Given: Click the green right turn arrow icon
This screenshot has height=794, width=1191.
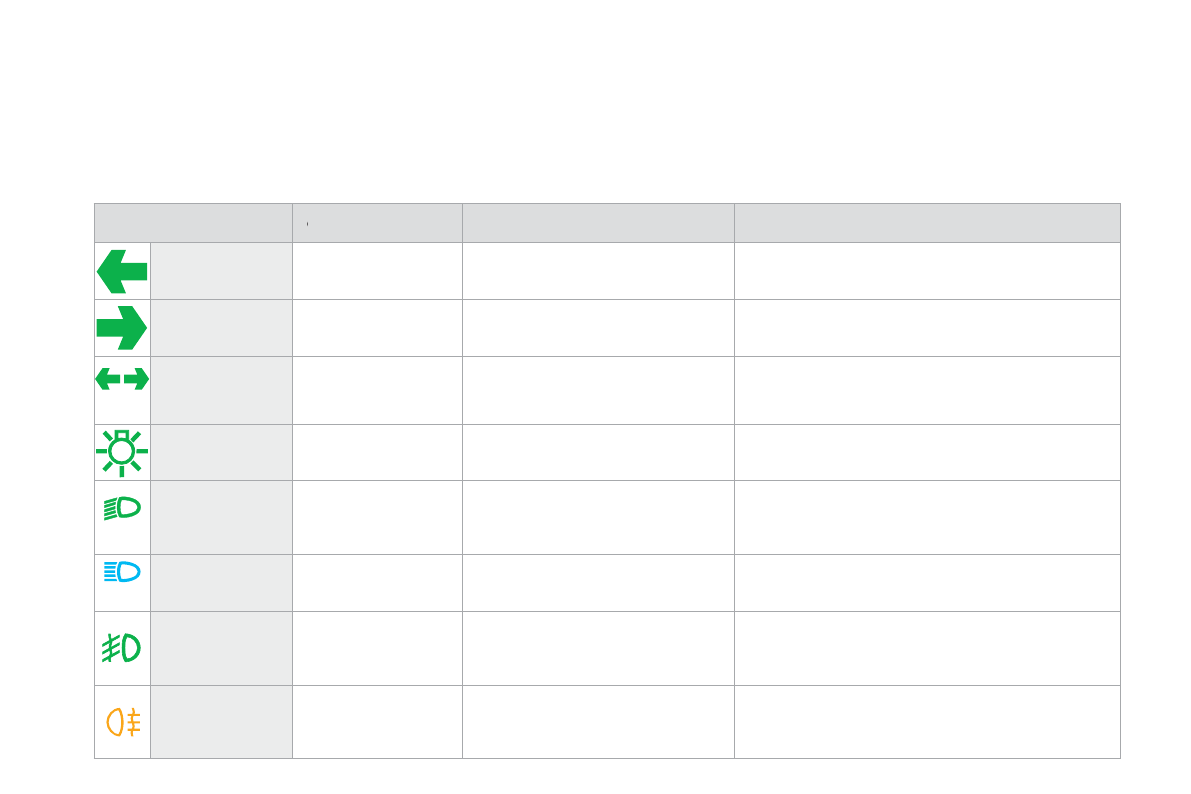Looking at the screenshot, I should click(122, 328).
